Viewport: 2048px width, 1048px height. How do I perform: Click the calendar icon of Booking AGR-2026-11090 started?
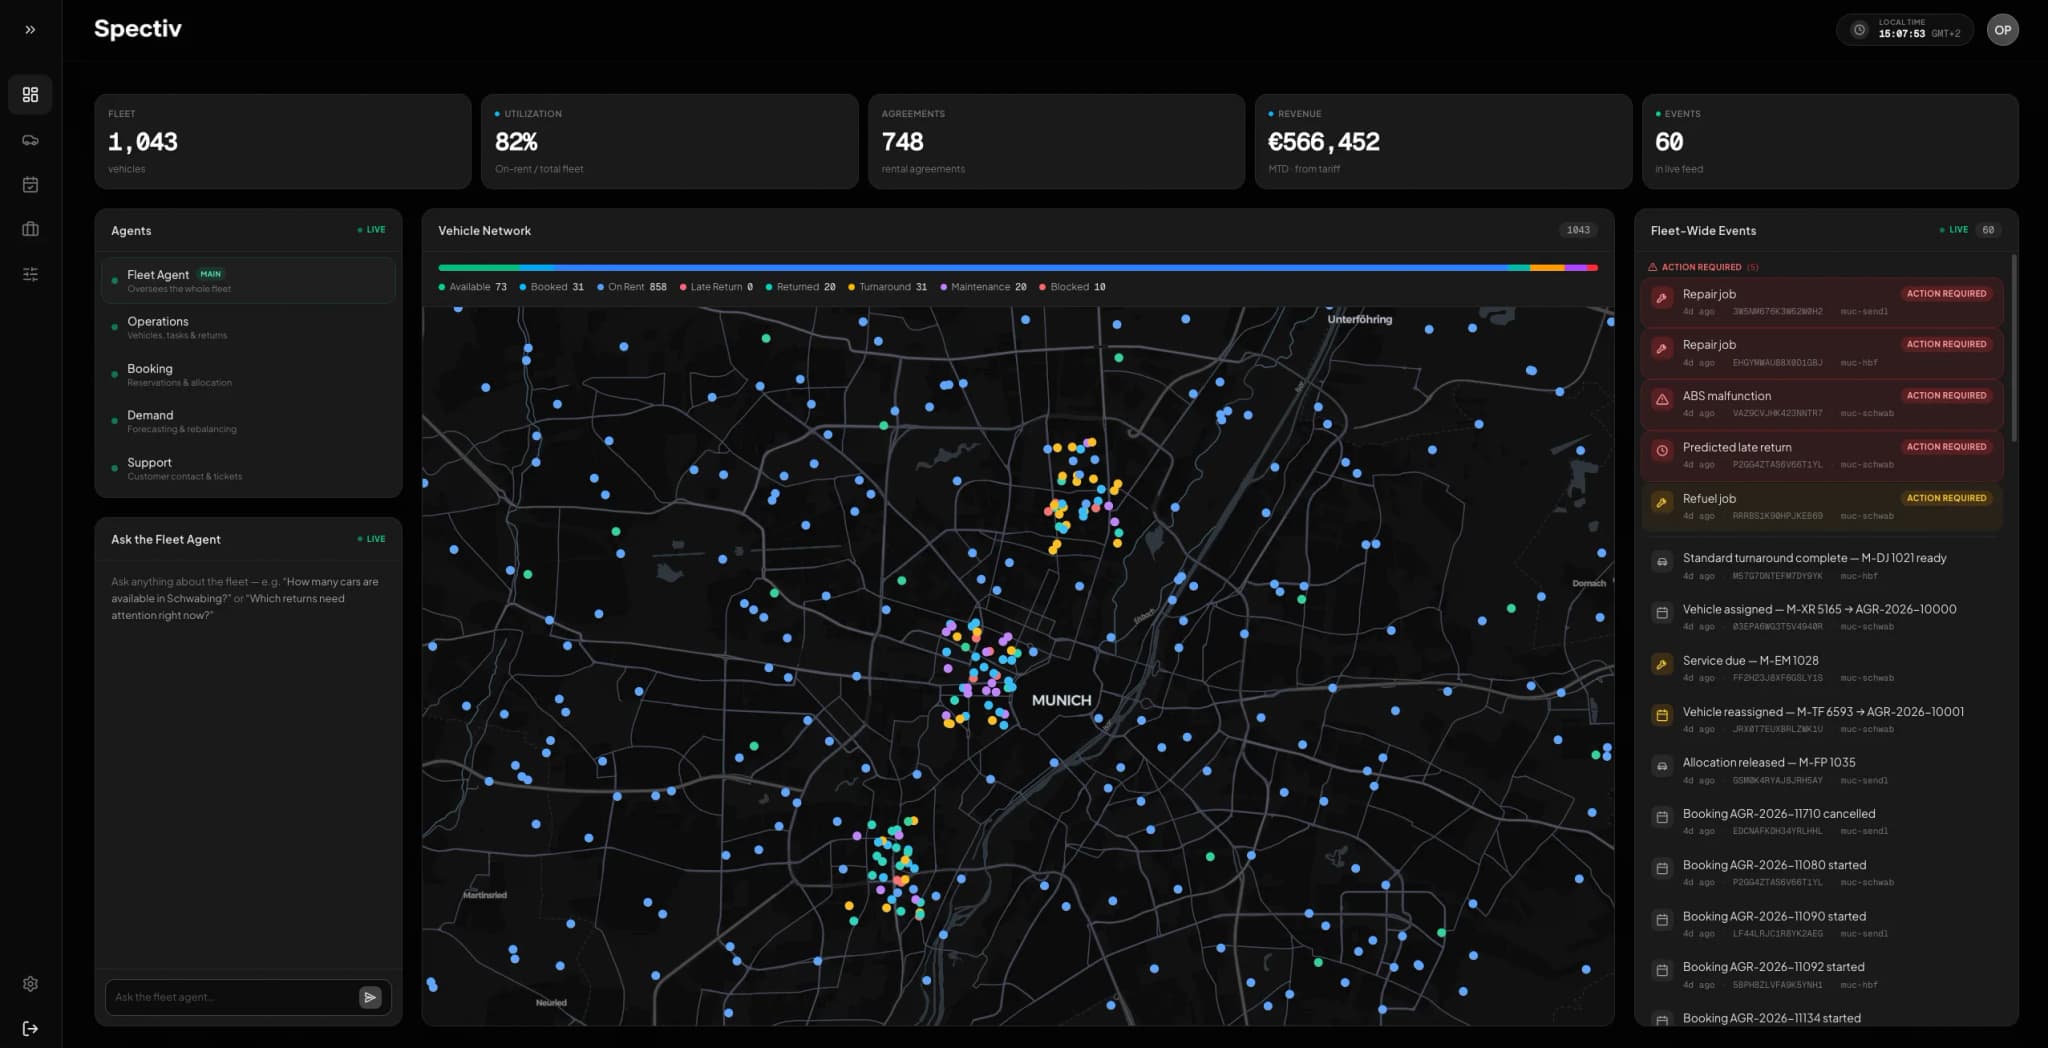[x=1662, y=920]
